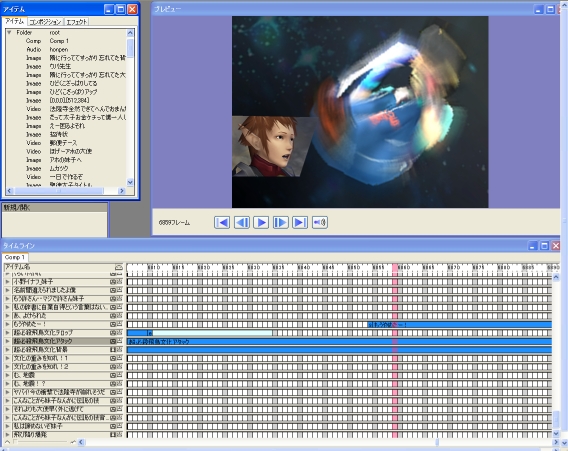
Task: Click the item list scroll down arrow
Action: tap(130, 182)
